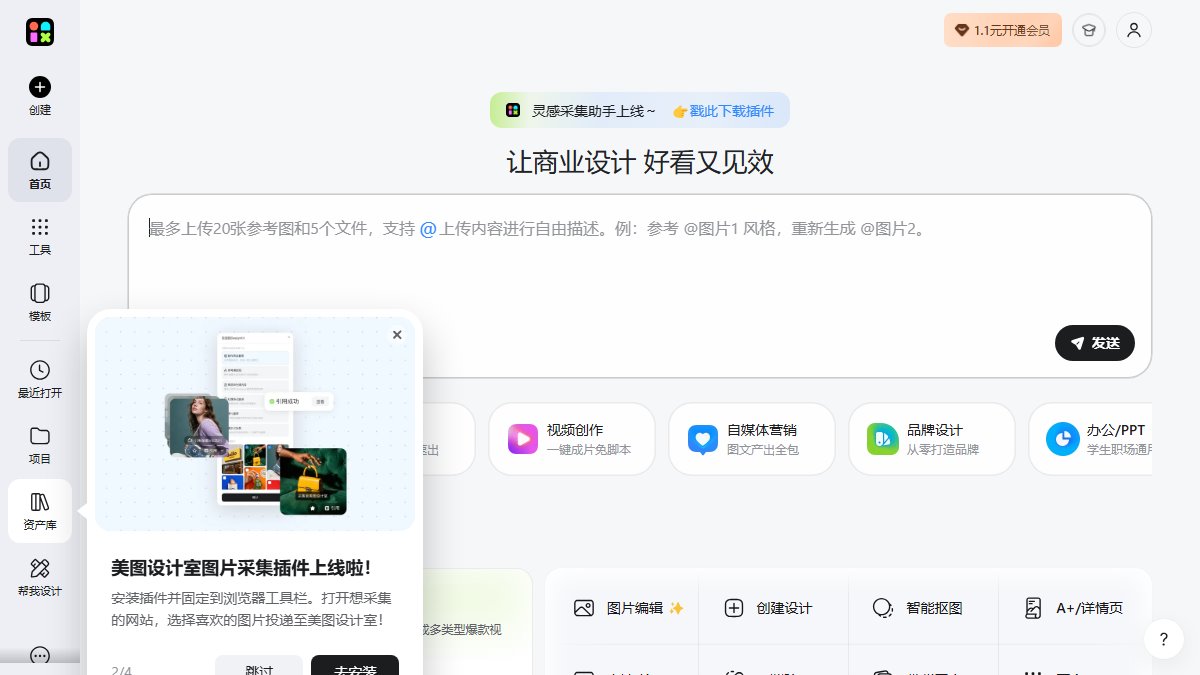Click the 发送 (Send) button

(x=1095, y=343)
